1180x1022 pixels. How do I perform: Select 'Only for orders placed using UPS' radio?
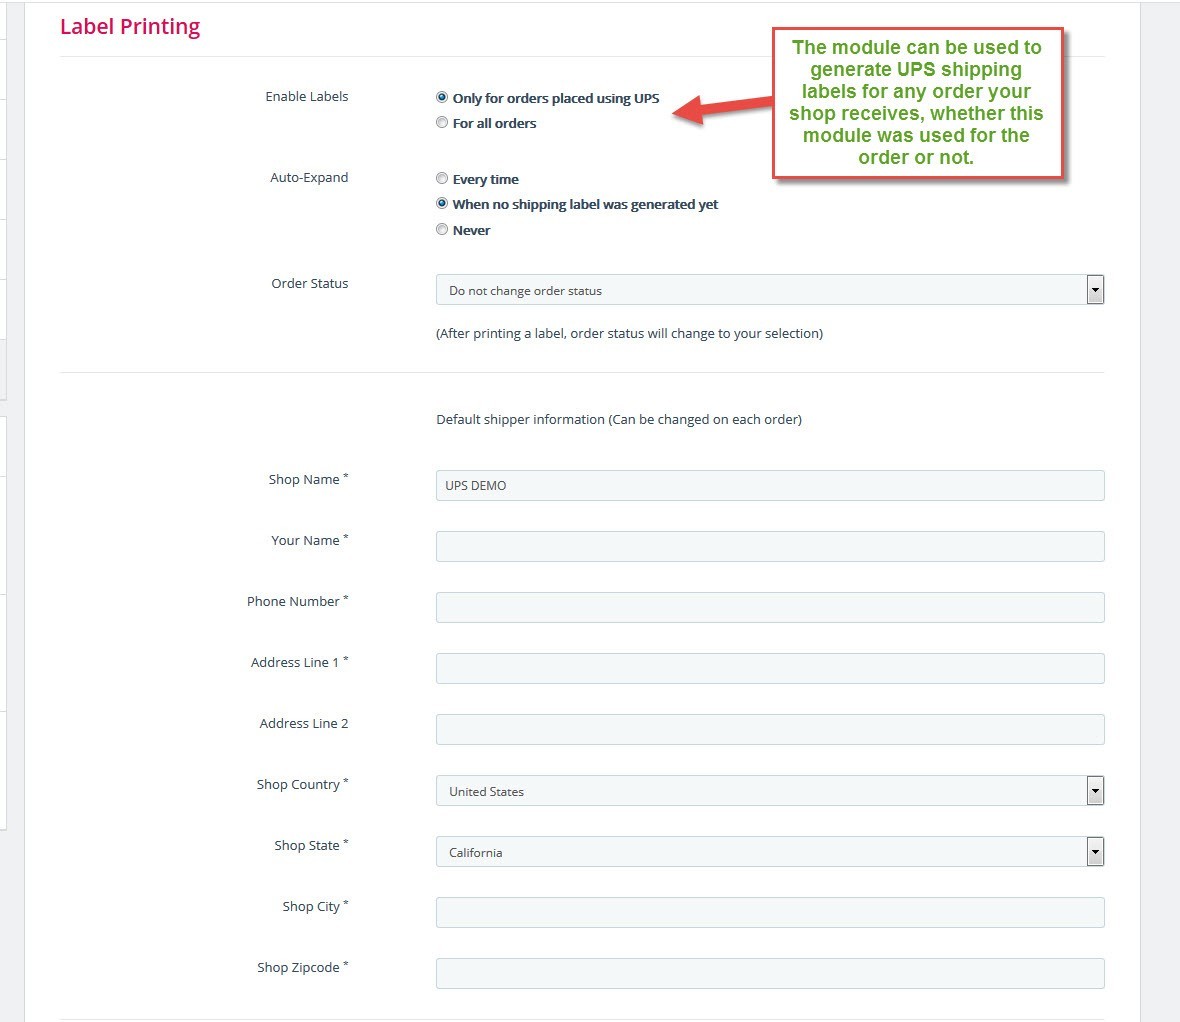coord(442,97)
